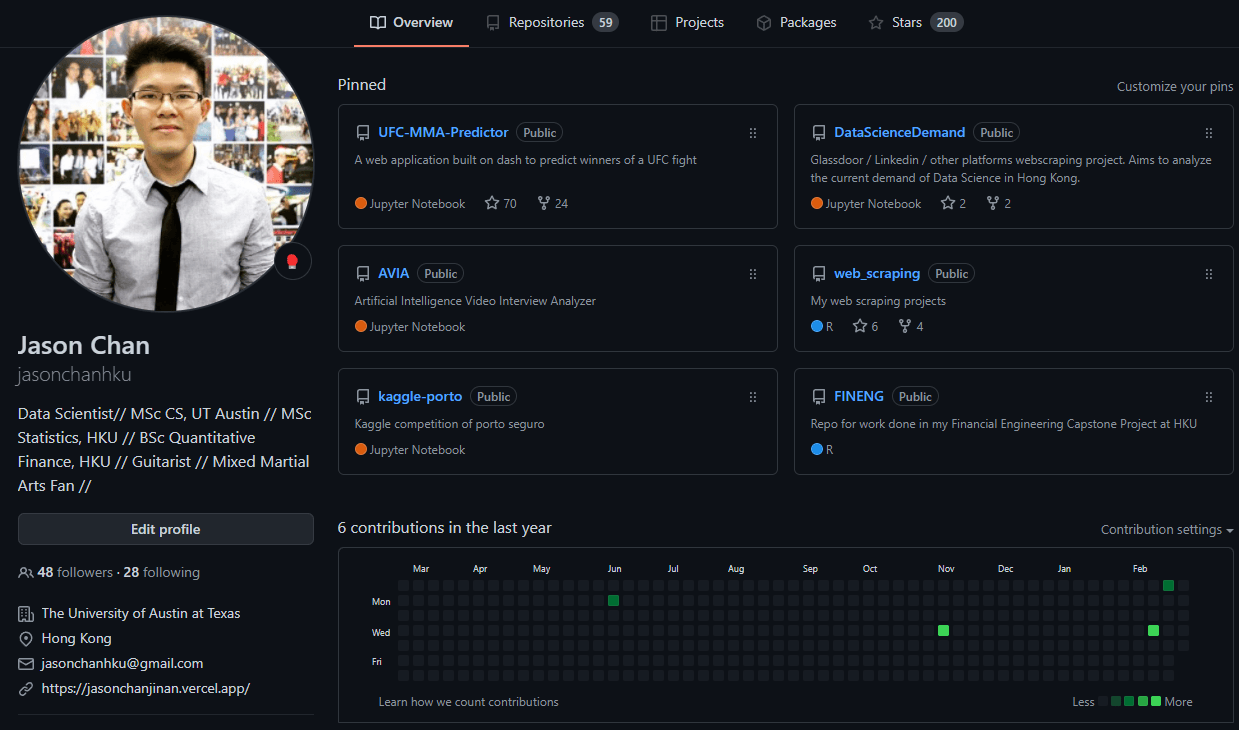Image resolution: width=1239 pixels, height=730 pixels.
Task: Click the Edit profile button
Action: (166, 529)
